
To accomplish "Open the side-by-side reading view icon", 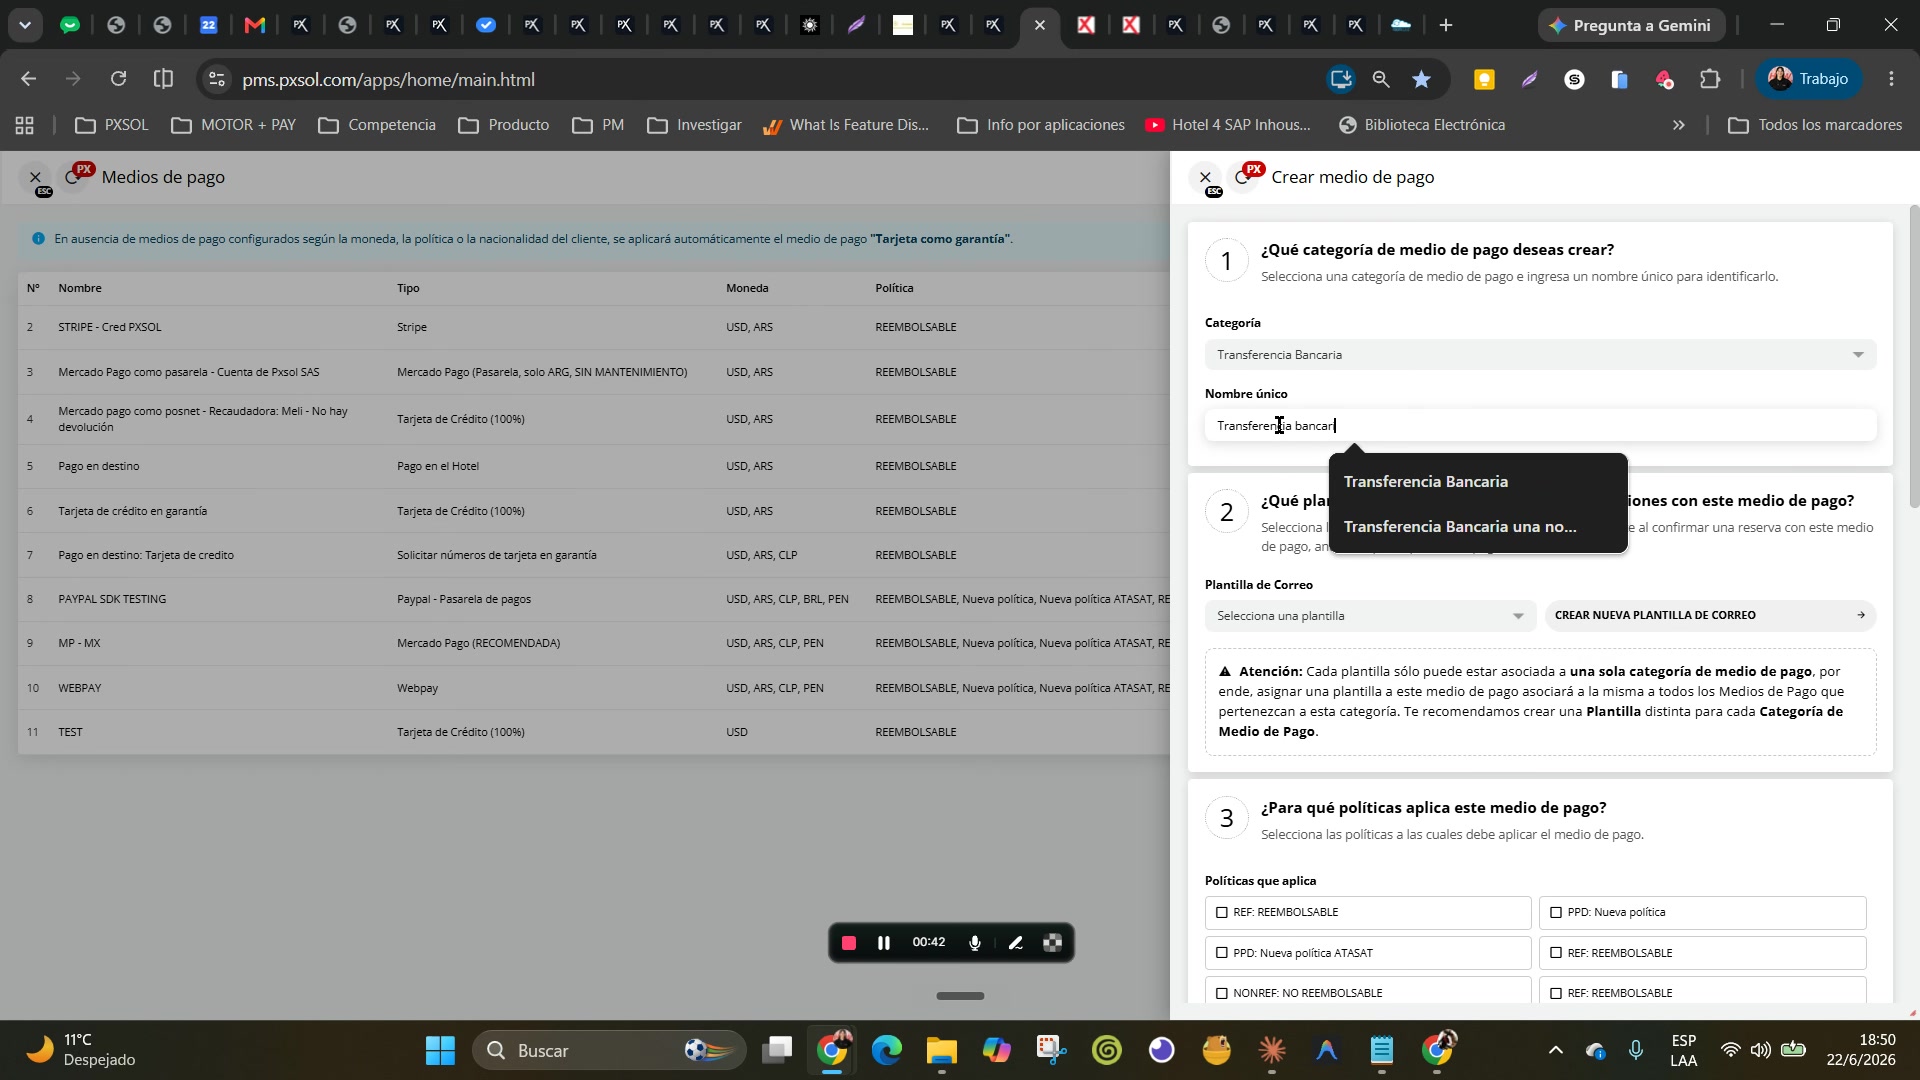I will (163, 79).
